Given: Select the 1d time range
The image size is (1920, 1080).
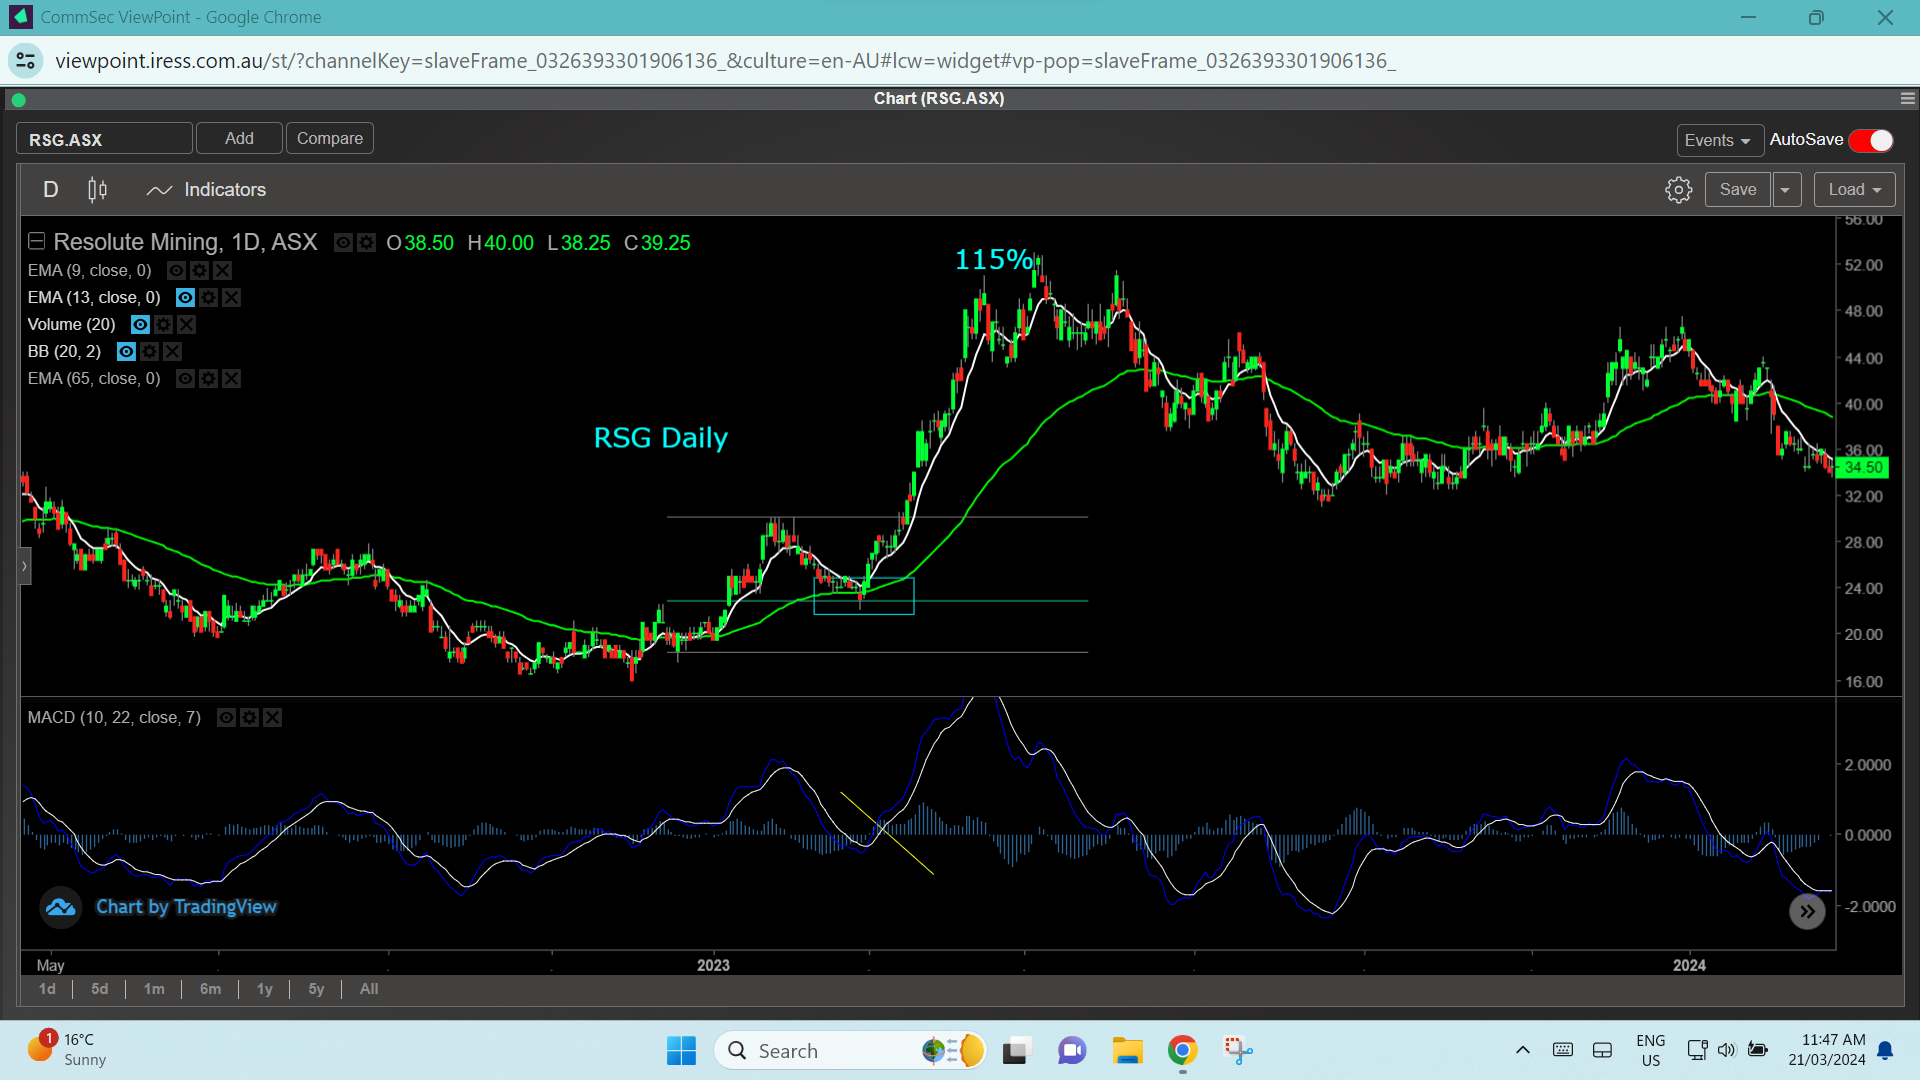Looking at the screenshot, I should pyautogui.click(x=47, y=989).
